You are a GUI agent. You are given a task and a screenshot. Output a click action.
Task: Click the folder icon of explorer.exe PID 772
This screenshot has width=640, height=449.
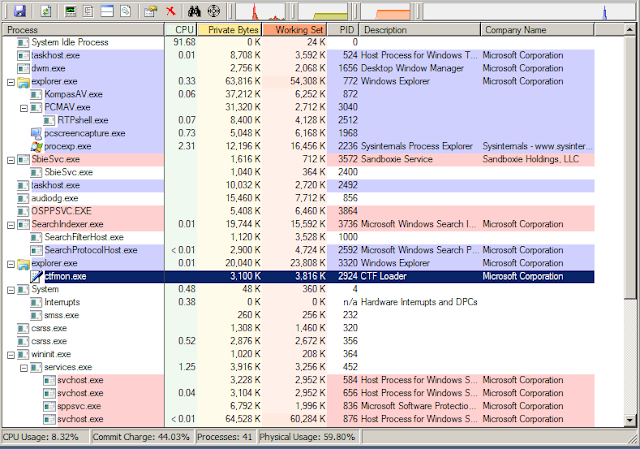tap(23, 82)
